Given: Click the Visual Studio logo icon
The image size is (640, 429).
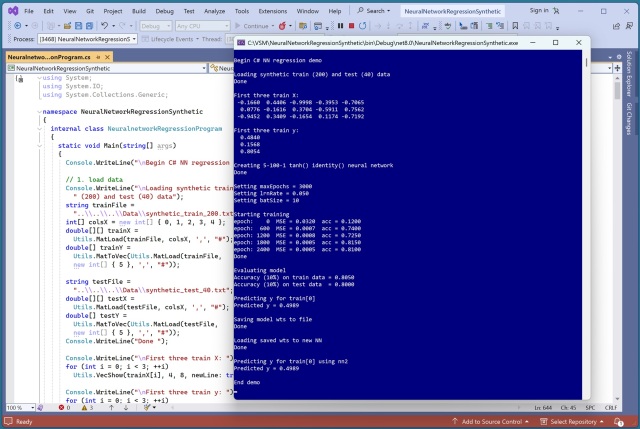Looking at the screenshot, I should (13, 11).
